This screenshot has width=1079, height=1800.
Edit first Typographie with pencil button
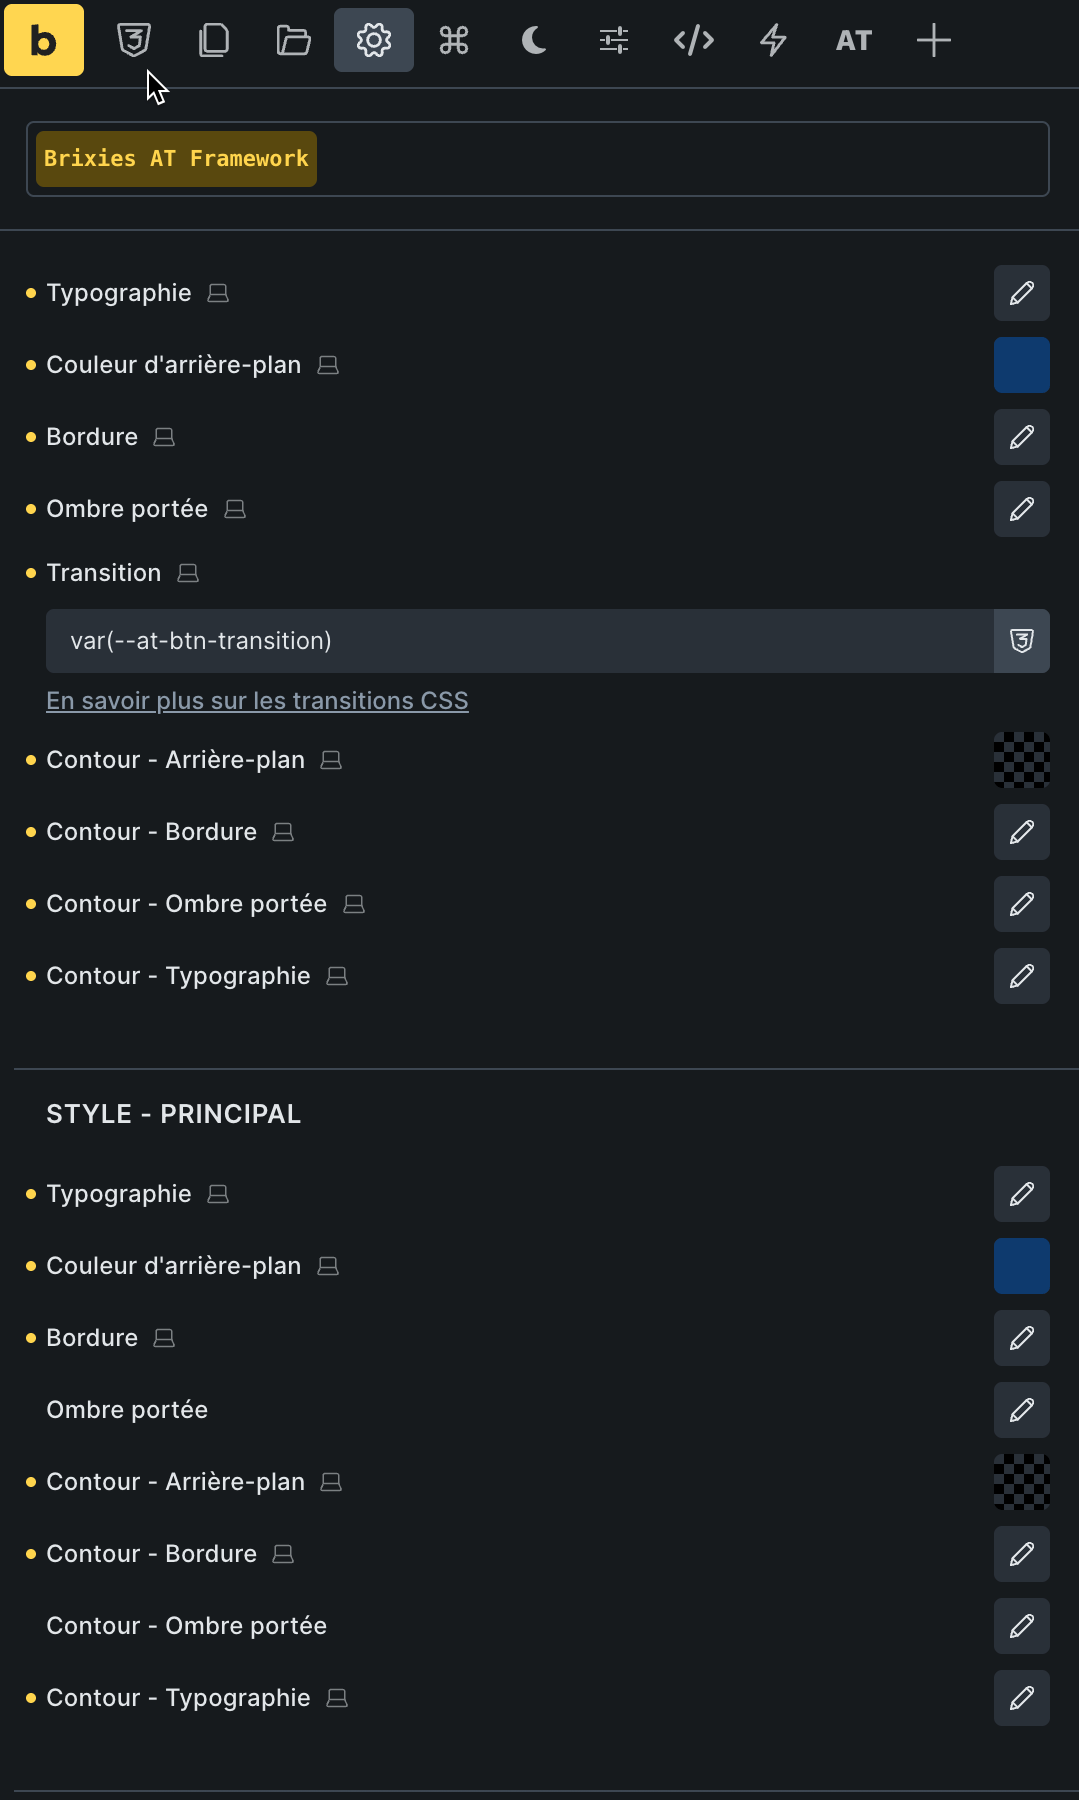pos(1022,293)
